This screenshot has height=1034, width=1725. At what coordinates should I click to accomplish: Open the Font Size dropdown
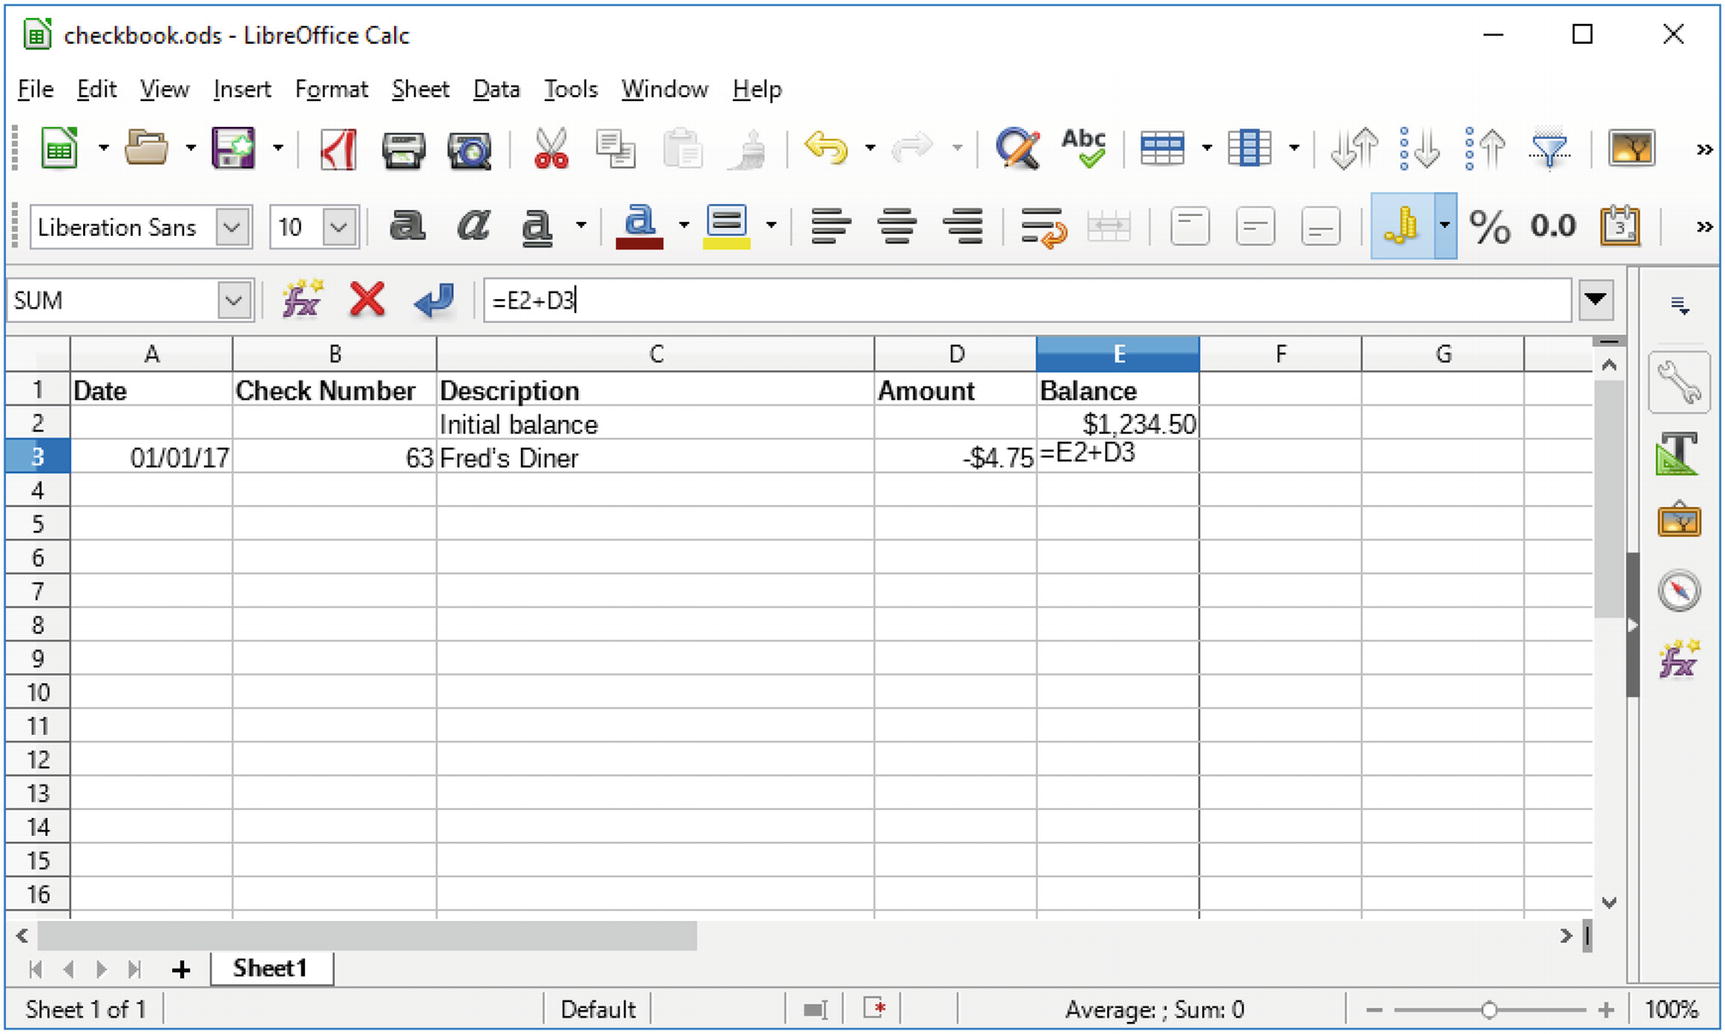coord(340,227)
